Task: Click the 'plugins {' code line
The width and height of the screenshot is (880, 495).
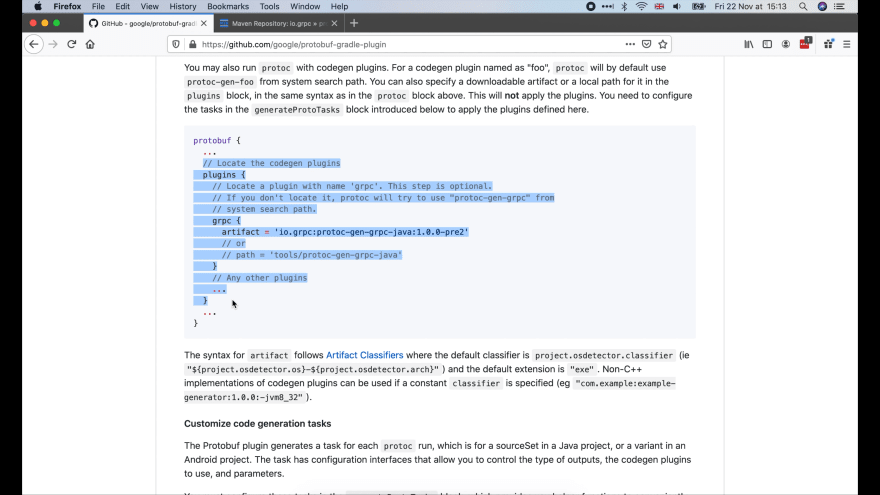Action: (224, 175)
